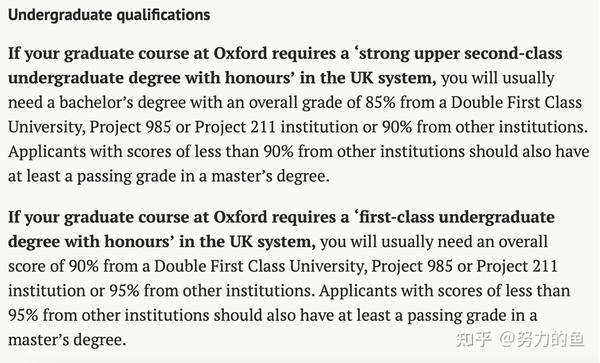Click 'institution or 95%' in second paragraph
This screenshot has width=600, height=363.
pos(73,291)
